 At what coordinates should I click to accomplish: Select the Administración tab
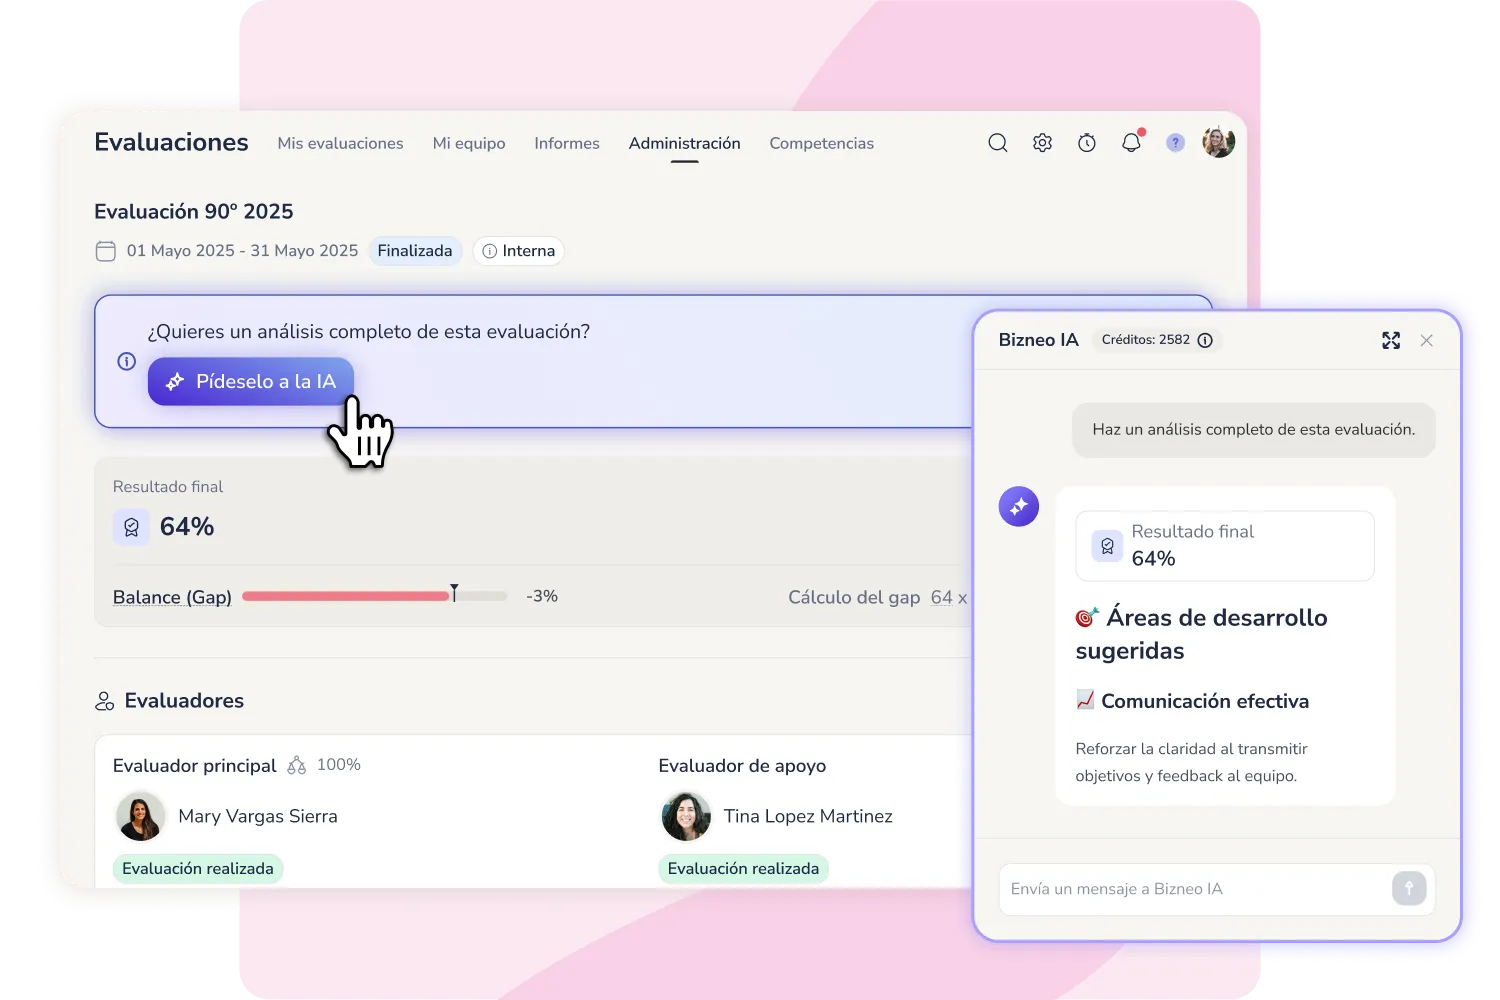click(685, 143)
